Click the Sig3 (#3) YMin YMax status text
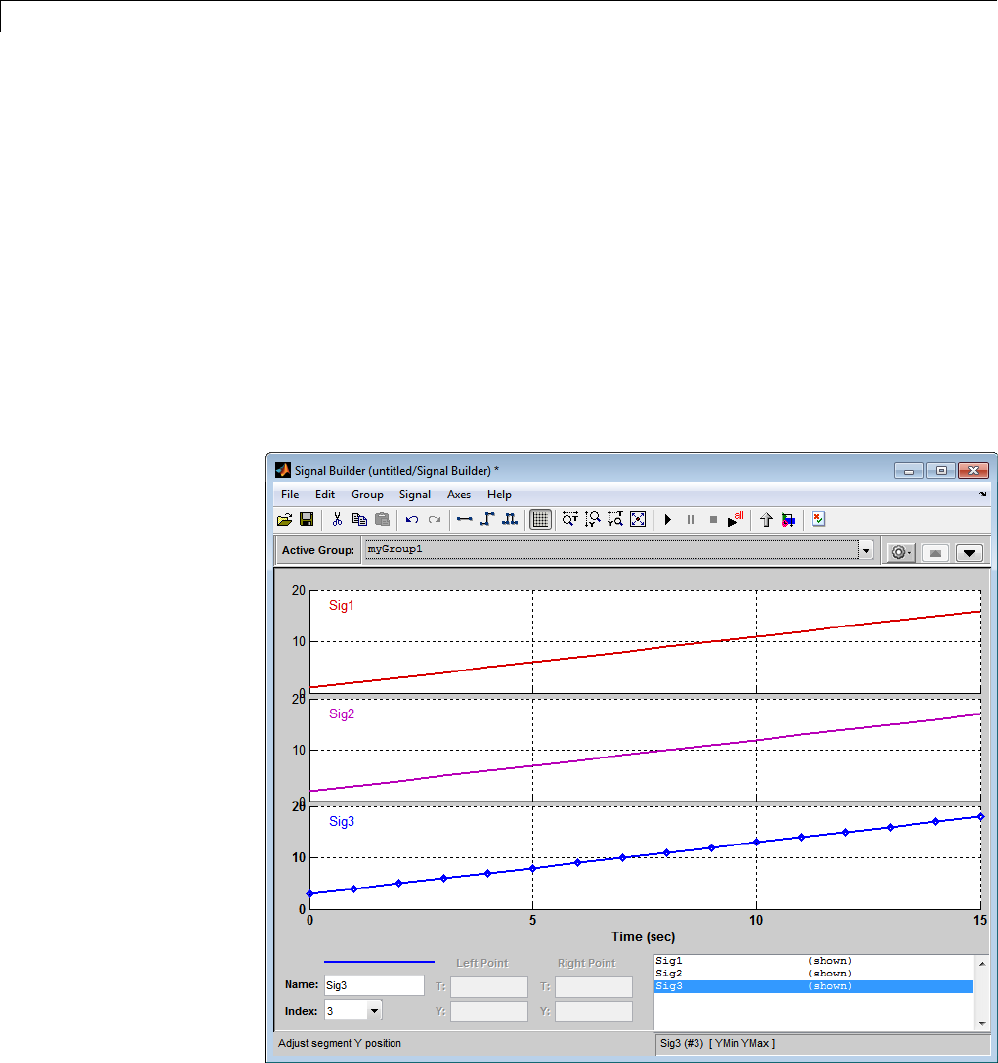This screenshot has height=1063, width=998. point(717,1043)
